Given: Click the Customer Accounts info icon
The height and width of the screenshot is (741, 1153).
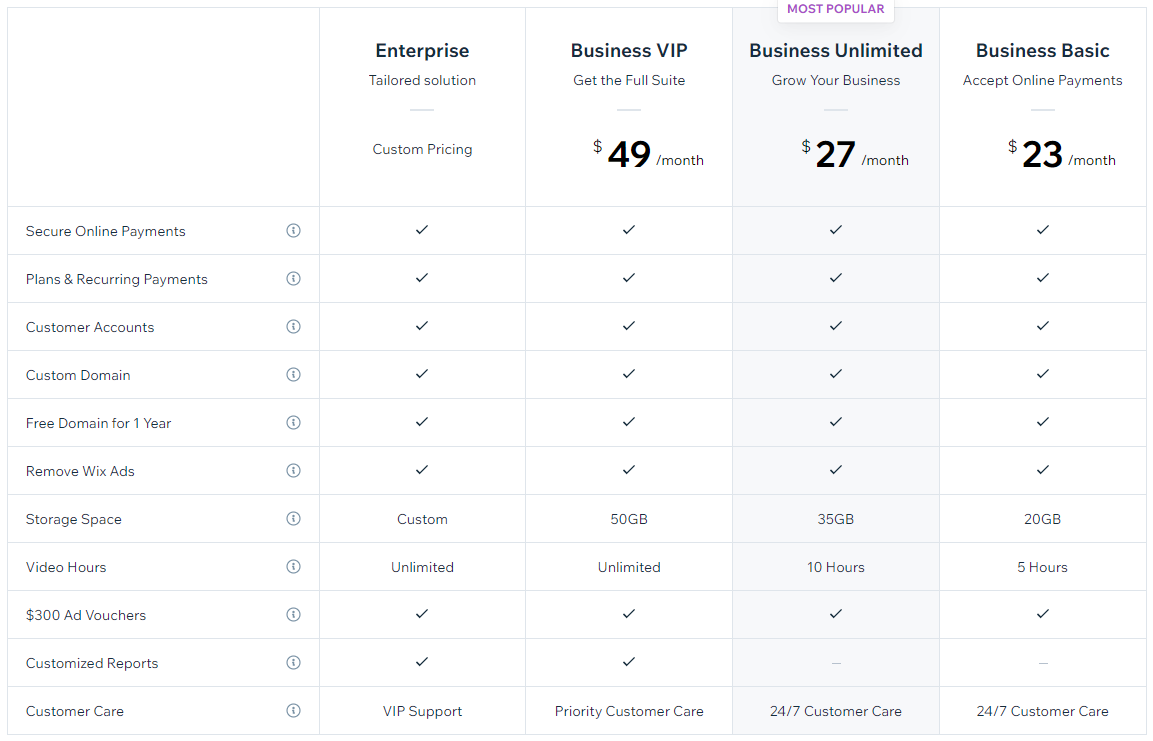Looking at the screenshot, I should click(x=293, y=326).
